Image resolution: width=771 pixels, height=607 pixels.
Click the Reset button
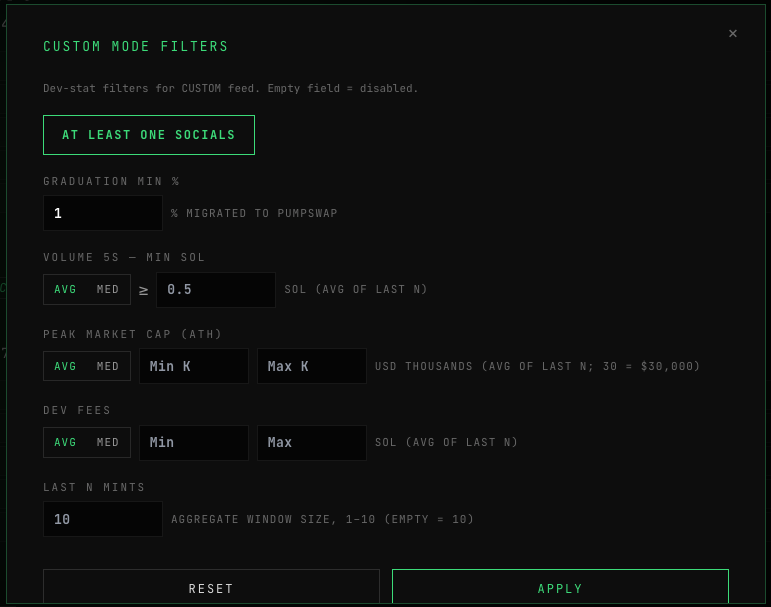pos(211,587)
